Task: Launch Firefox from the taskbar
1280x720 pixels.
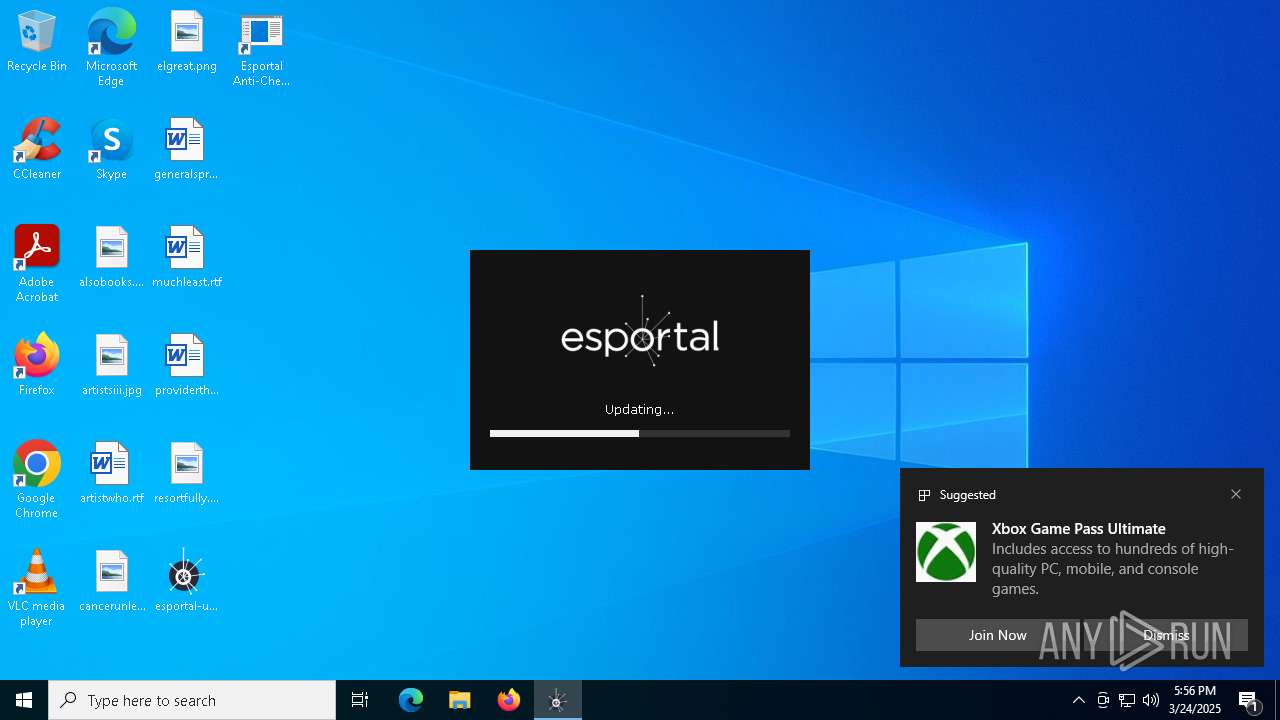Action: [509, 700]
